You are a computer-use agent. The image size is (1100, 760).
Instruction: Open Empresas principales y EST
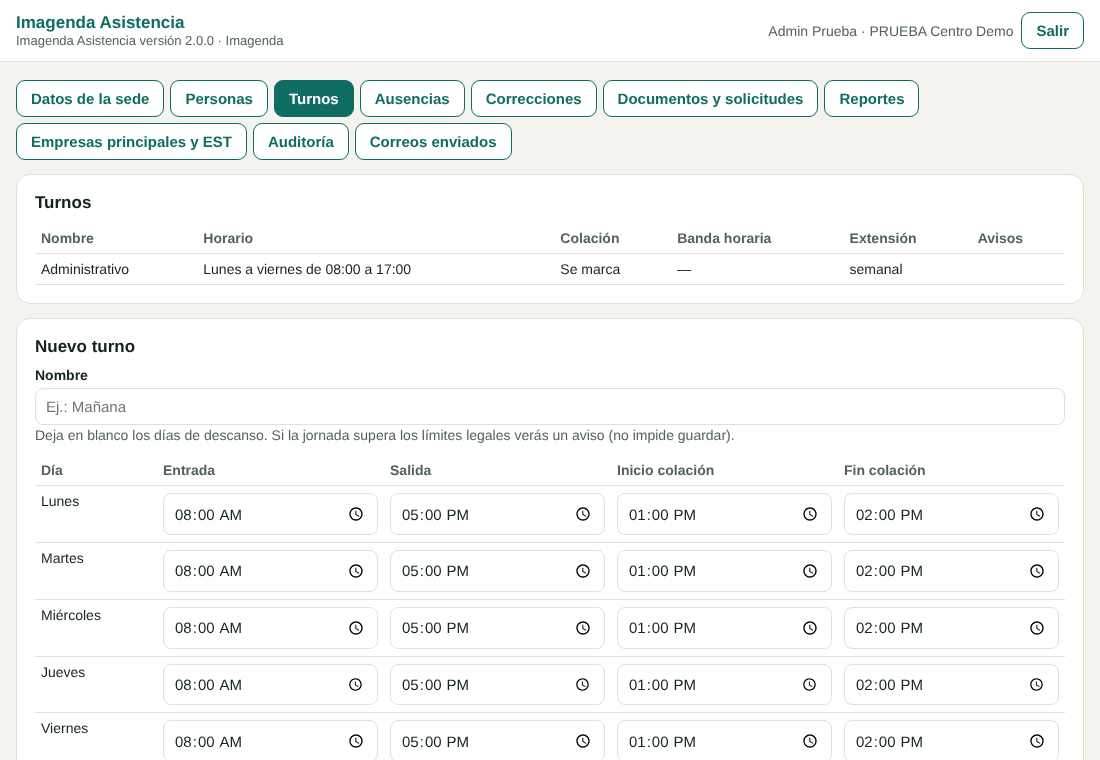pos(131,142)
